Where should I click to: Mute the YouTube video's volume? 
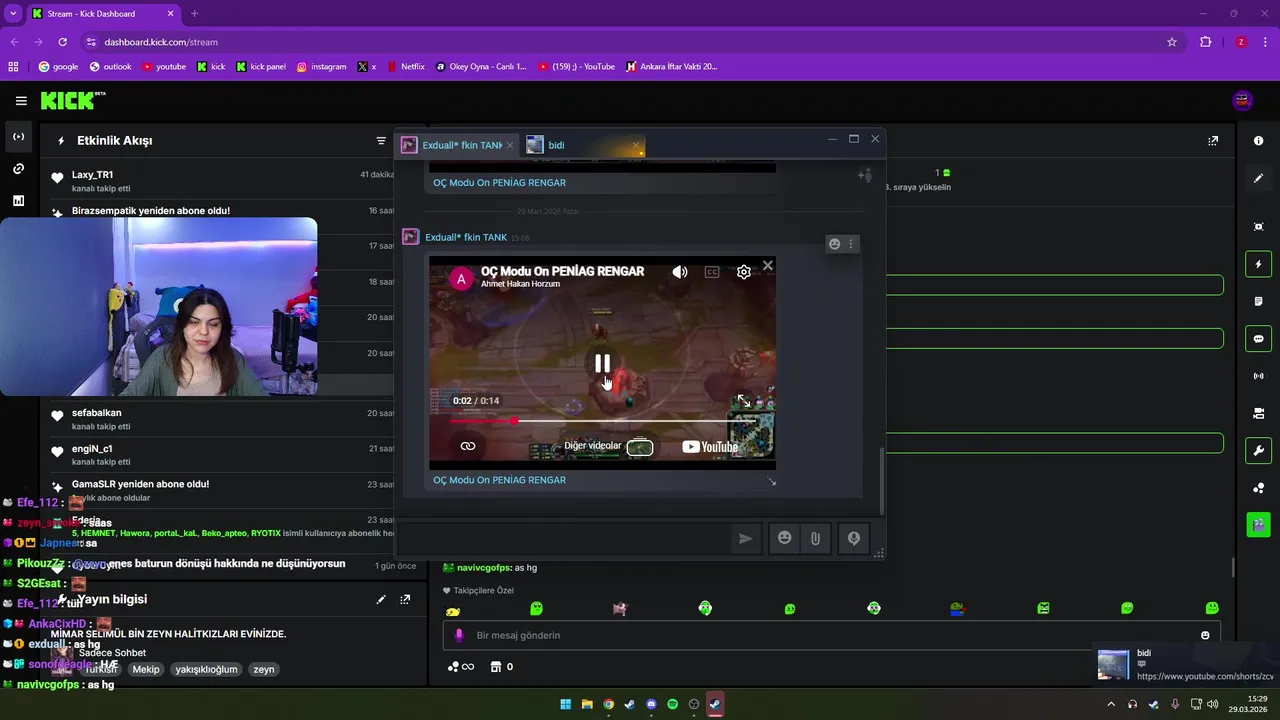[680, 272]
